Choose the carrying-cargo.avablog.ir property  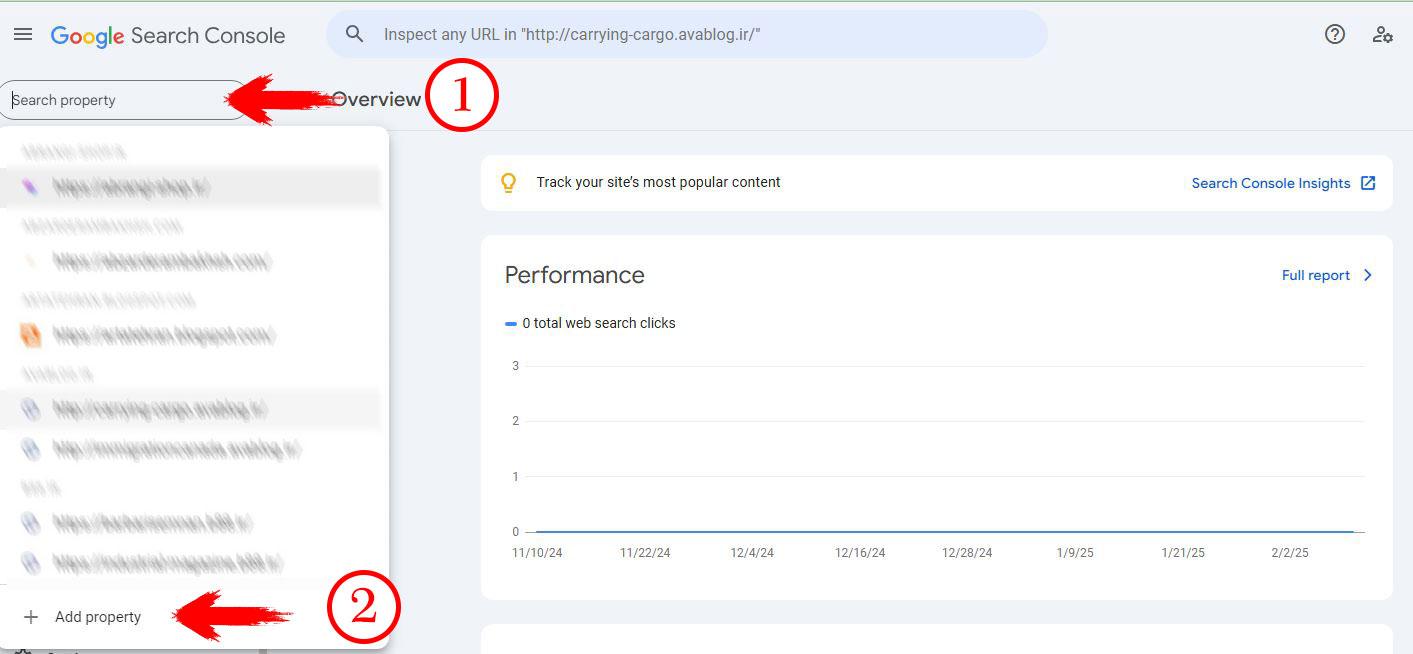[190, 409]
